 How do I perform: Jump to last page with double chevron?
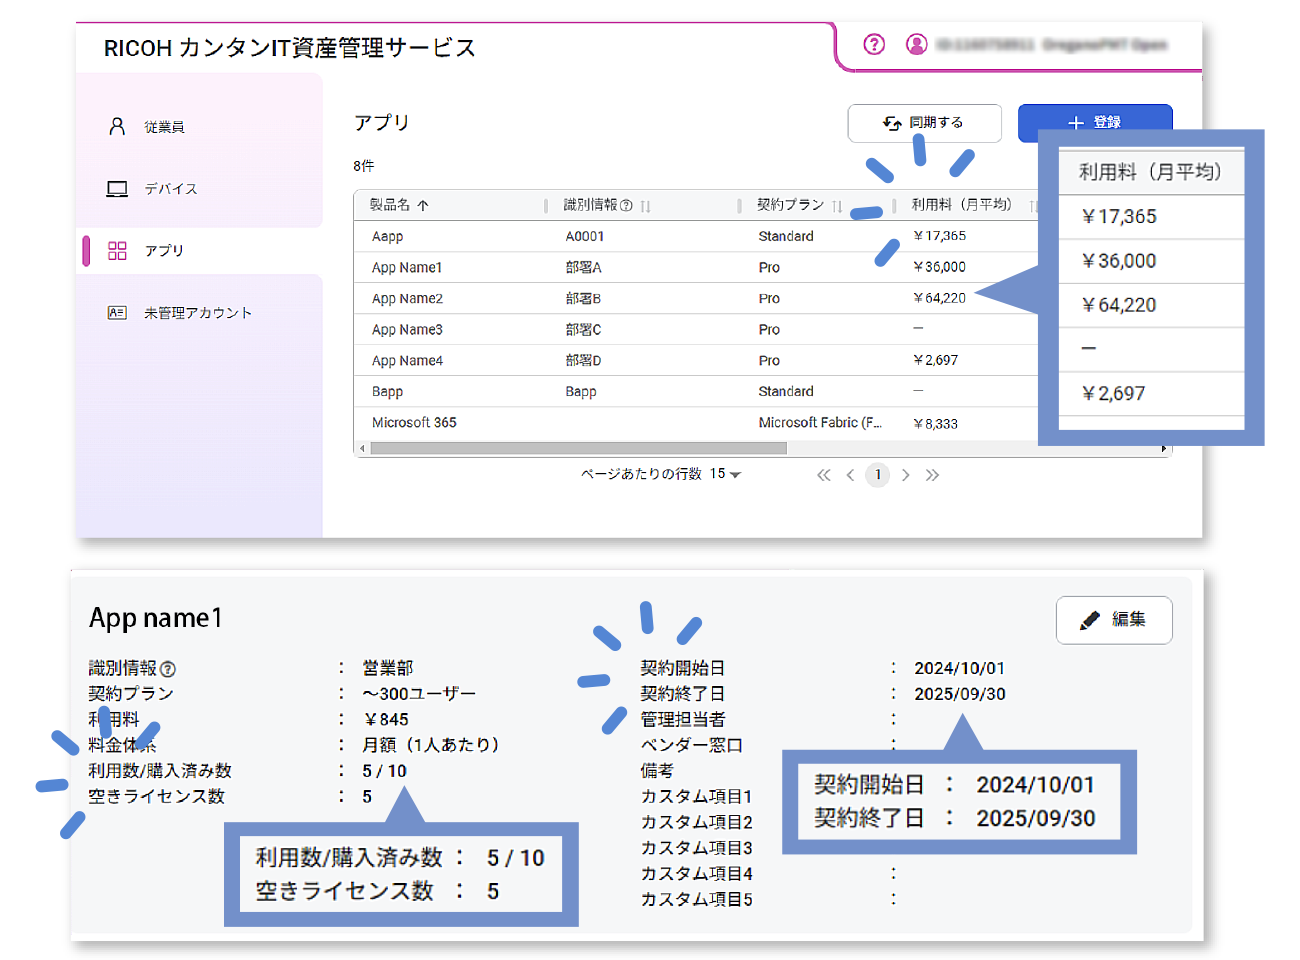tap(933, 475)
